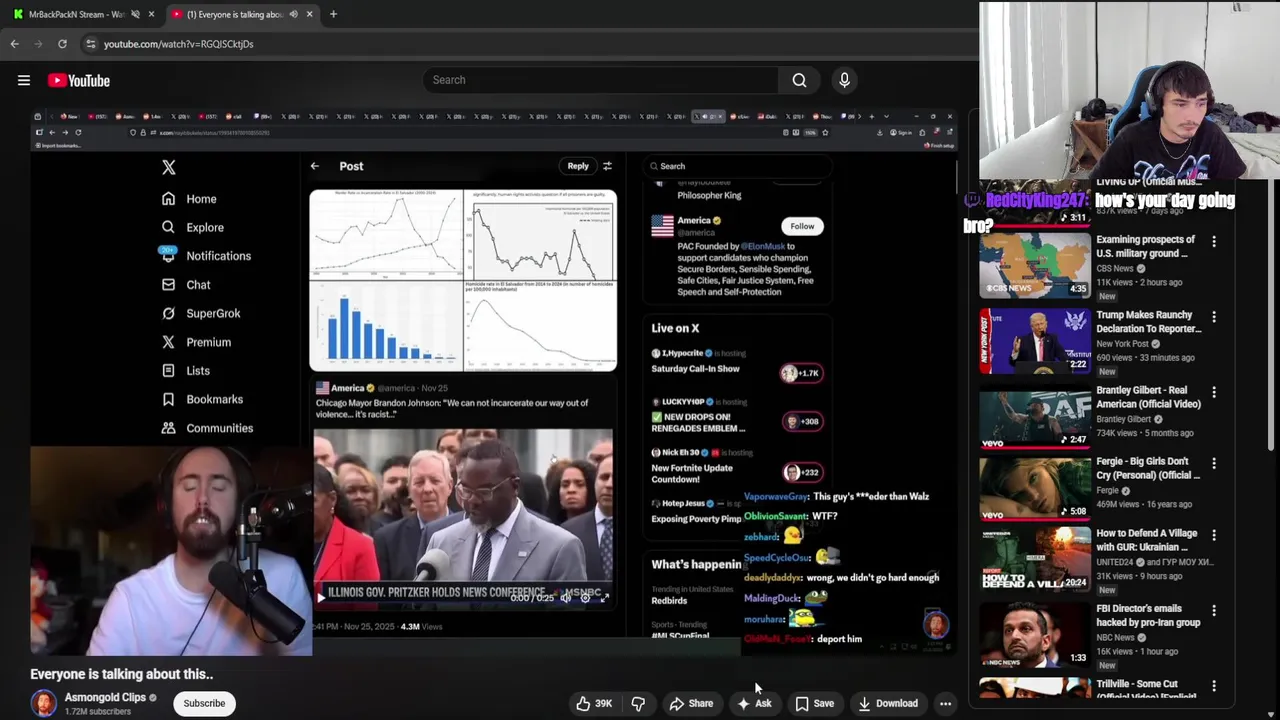Click Notifications in the video's X sidebar
The height and width of the screenshot is (720, 1280).
tap(206, 256)
